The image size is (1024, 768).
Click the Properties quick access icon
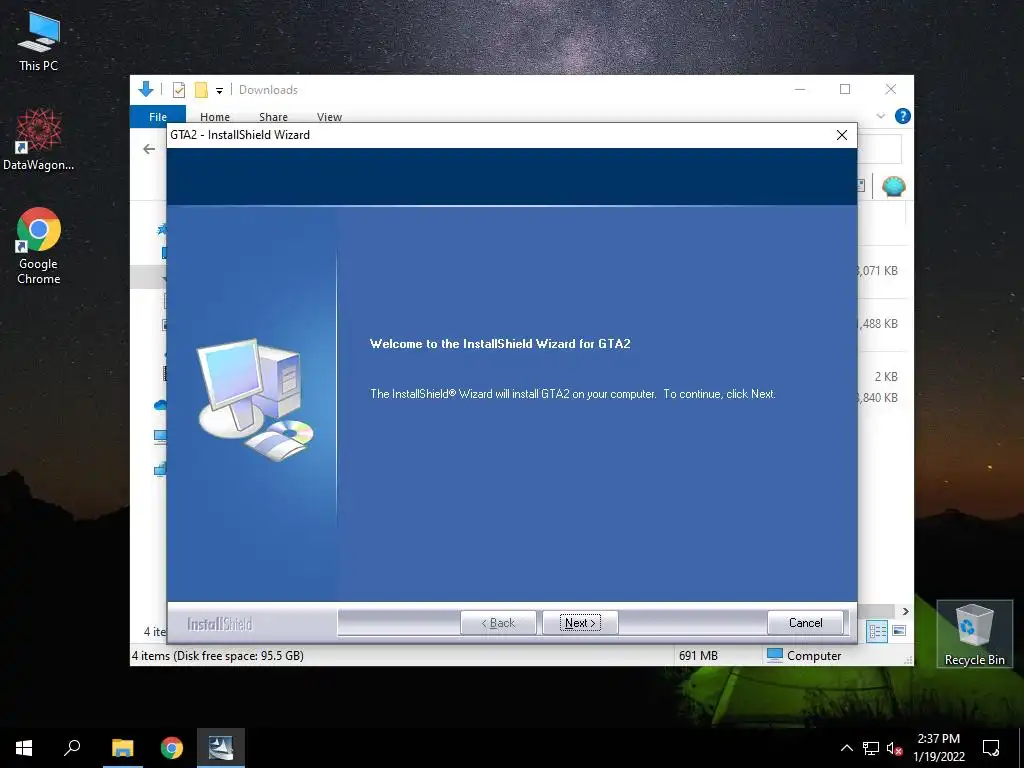click(x=178, y=90)
